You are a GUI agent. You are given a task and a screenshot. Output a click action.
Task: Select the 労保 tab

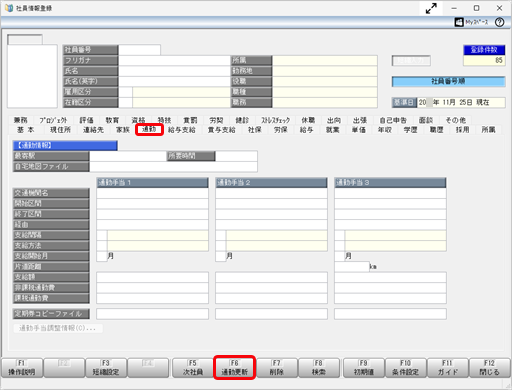pos(281,130)
